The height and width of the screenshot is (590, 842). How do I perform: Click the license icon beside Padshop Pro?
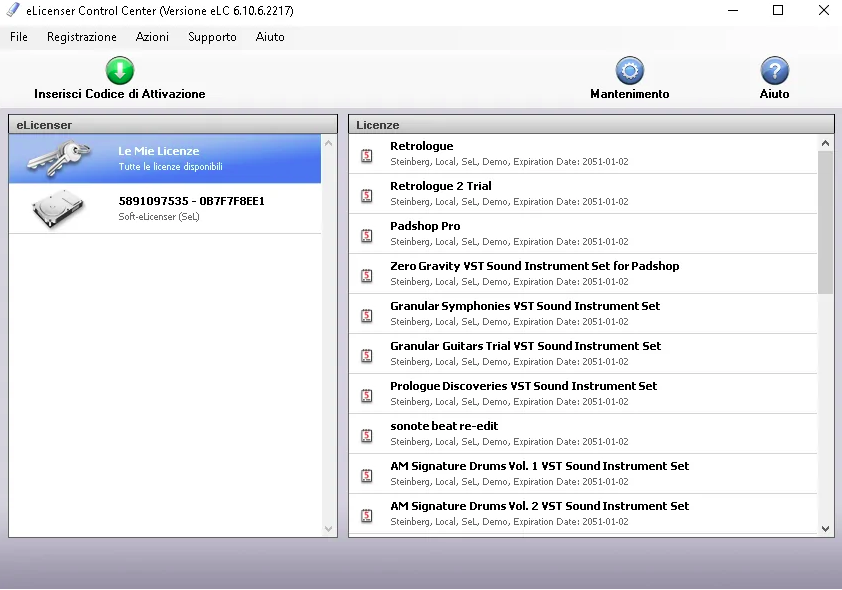click(x=367, y=236)
